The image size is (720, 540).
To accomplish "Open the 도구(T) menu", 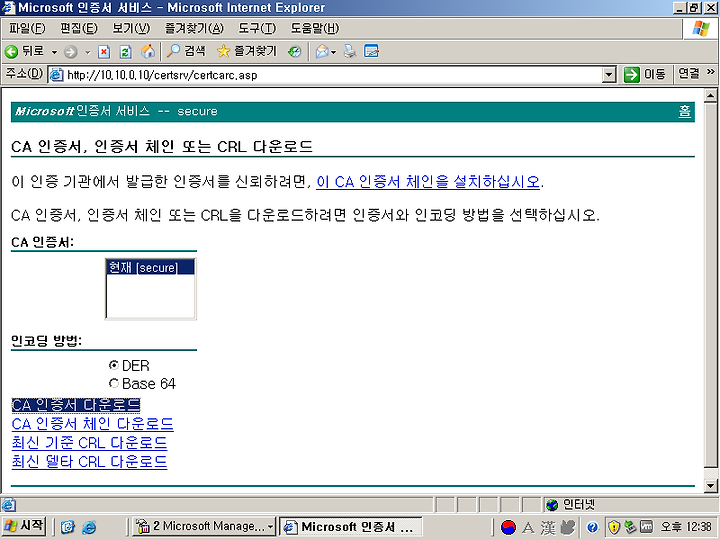I will pos(257,28).
